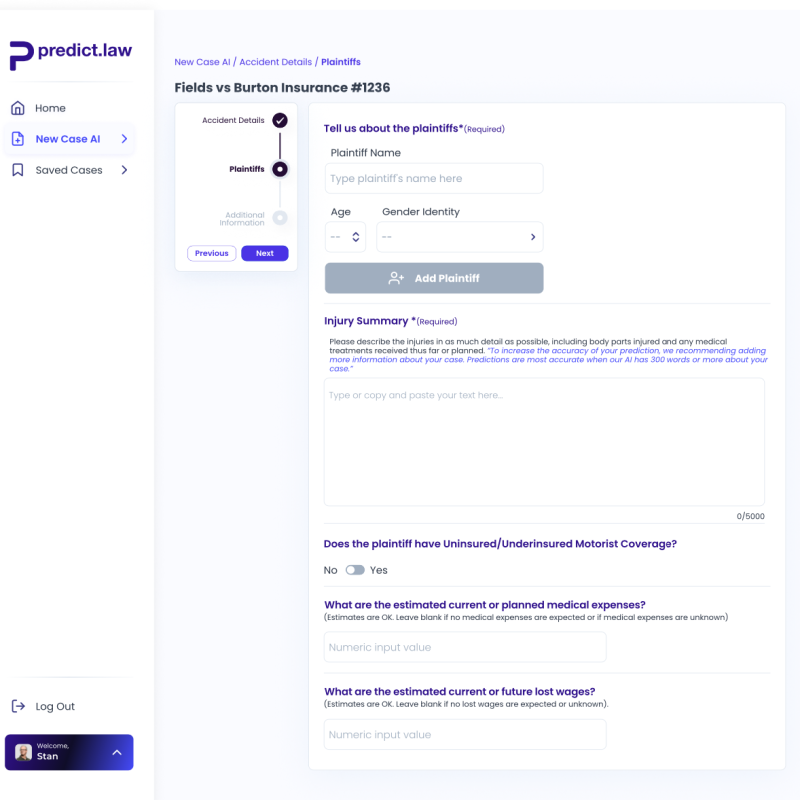Click the Age stepper arrows
The width and height of the screenshot is (800, 800).
(356, 237)
